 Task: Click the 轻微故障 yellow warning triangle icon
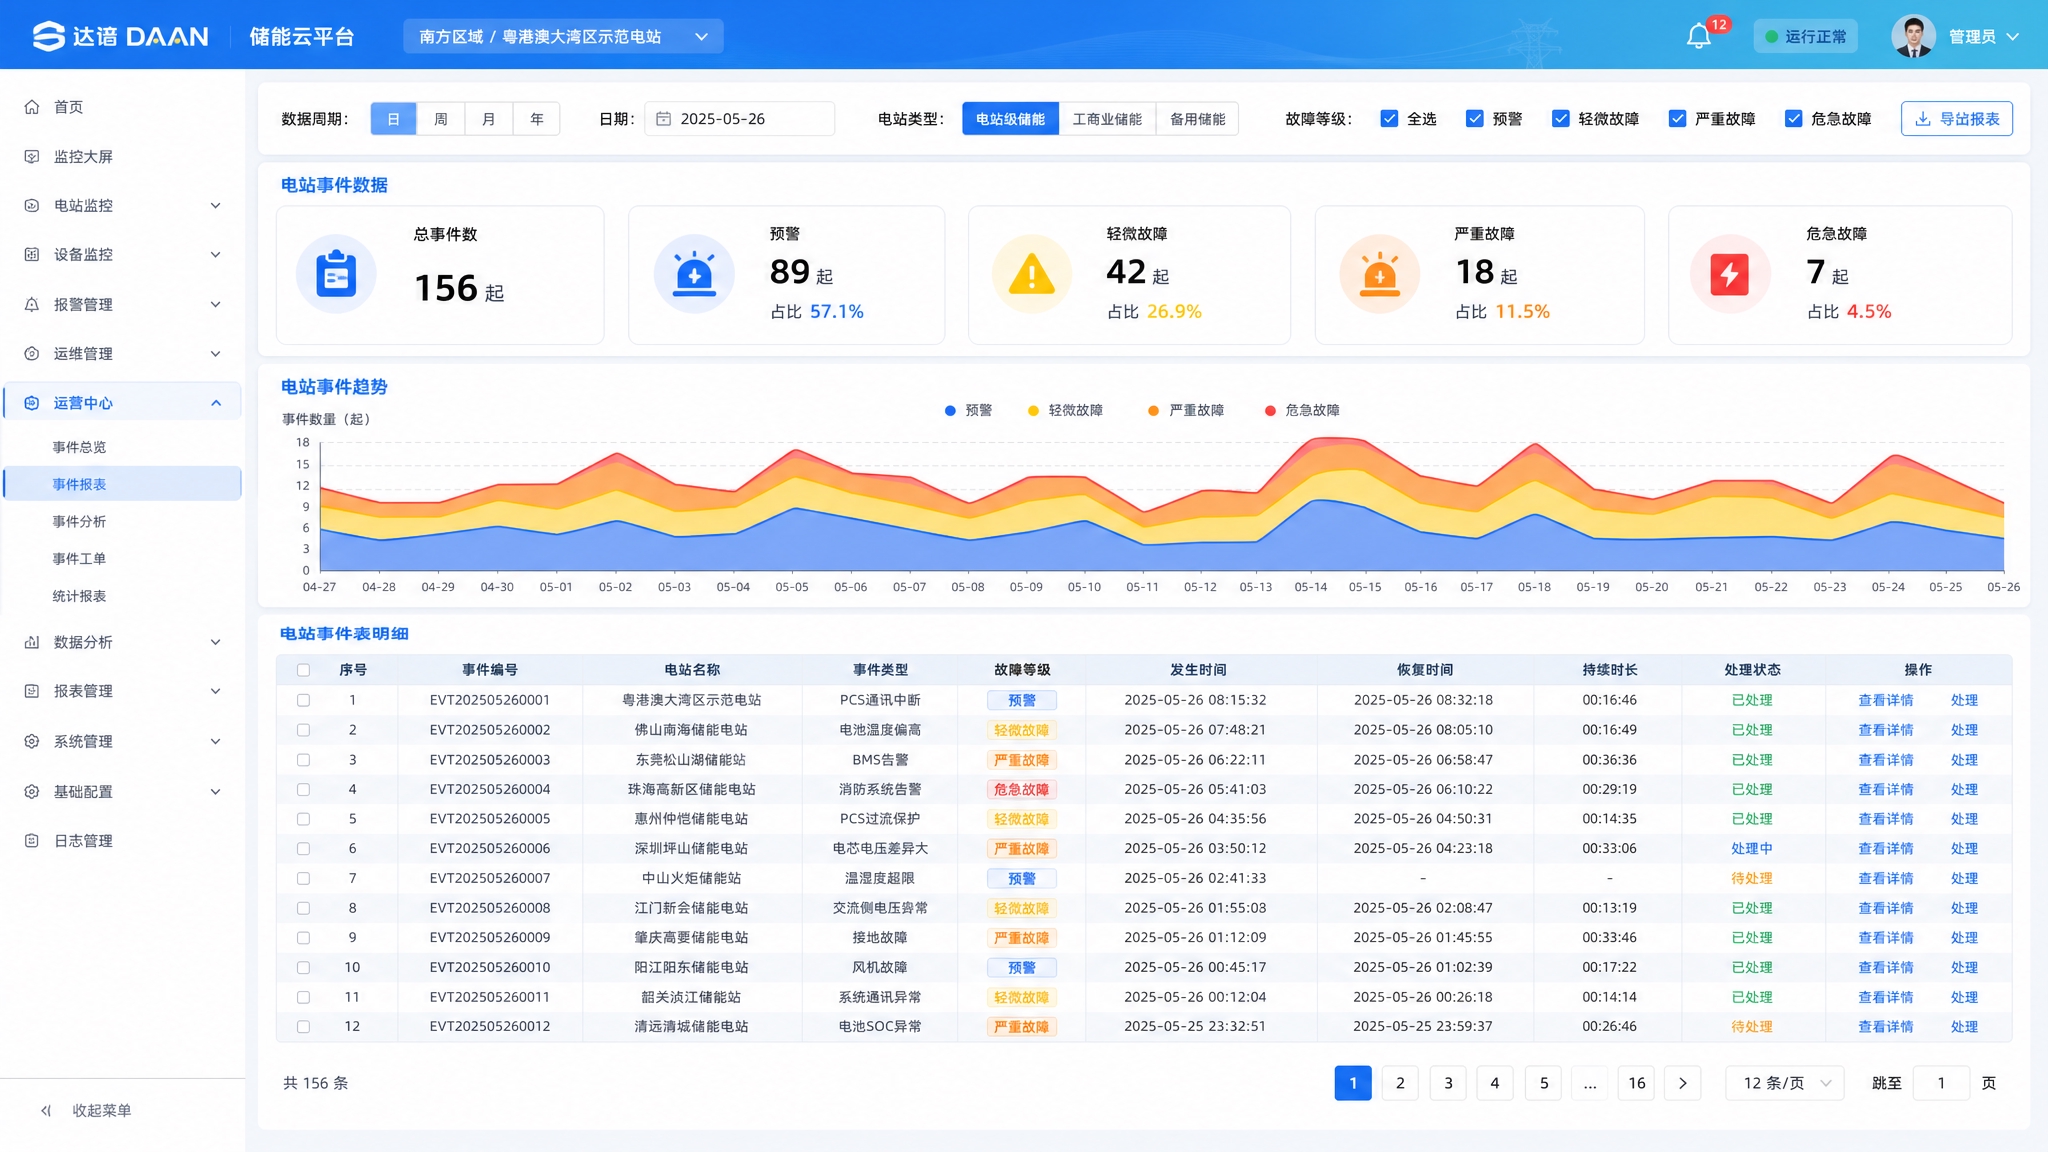click(1032, 274)
